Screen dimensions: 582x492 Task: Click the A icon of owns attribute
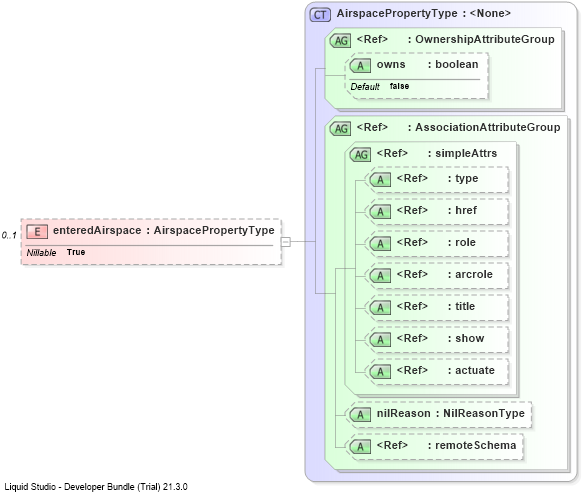[360, 66]
